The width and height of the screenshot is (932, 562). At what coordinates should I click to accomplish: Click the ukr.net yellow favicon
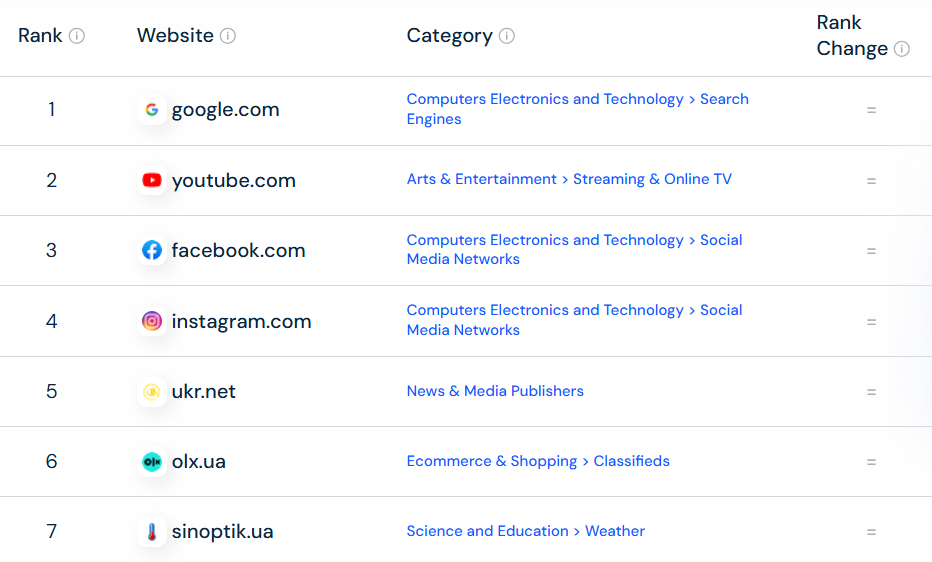click(x=152, y=391)
